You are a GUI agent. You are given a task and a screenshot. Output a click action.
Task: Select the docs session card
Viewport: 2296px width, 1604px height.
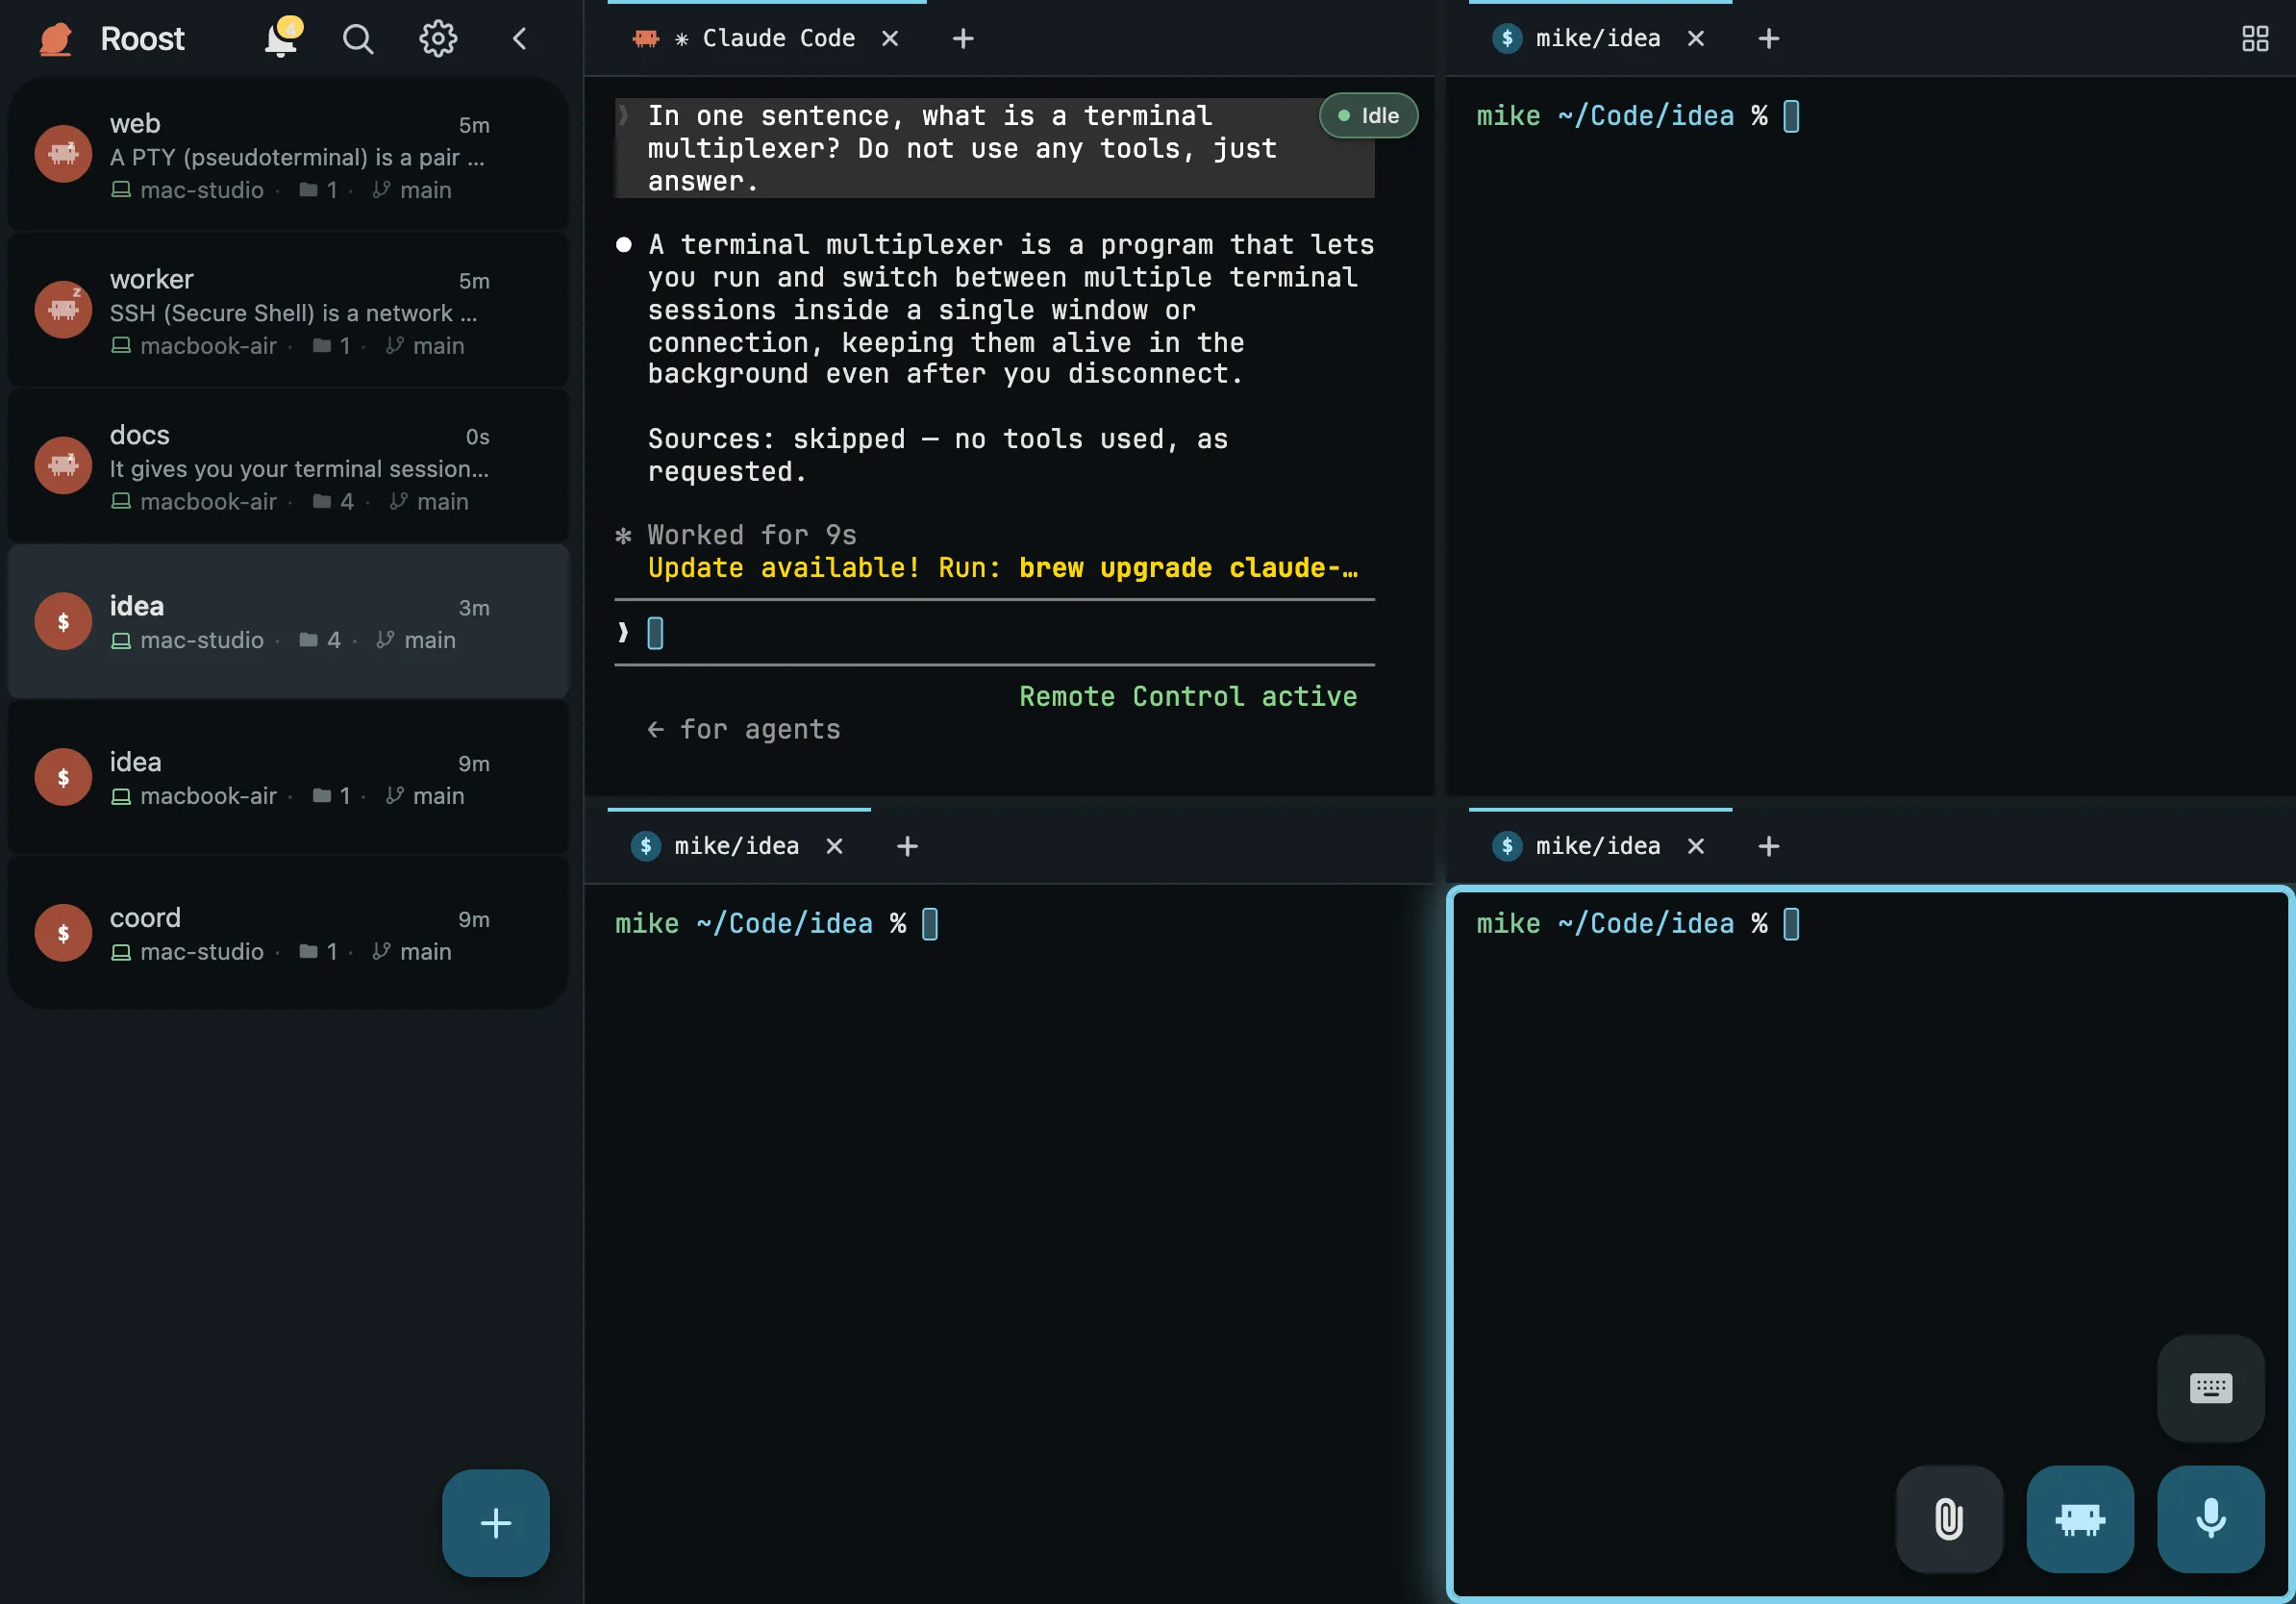(288, 466)
